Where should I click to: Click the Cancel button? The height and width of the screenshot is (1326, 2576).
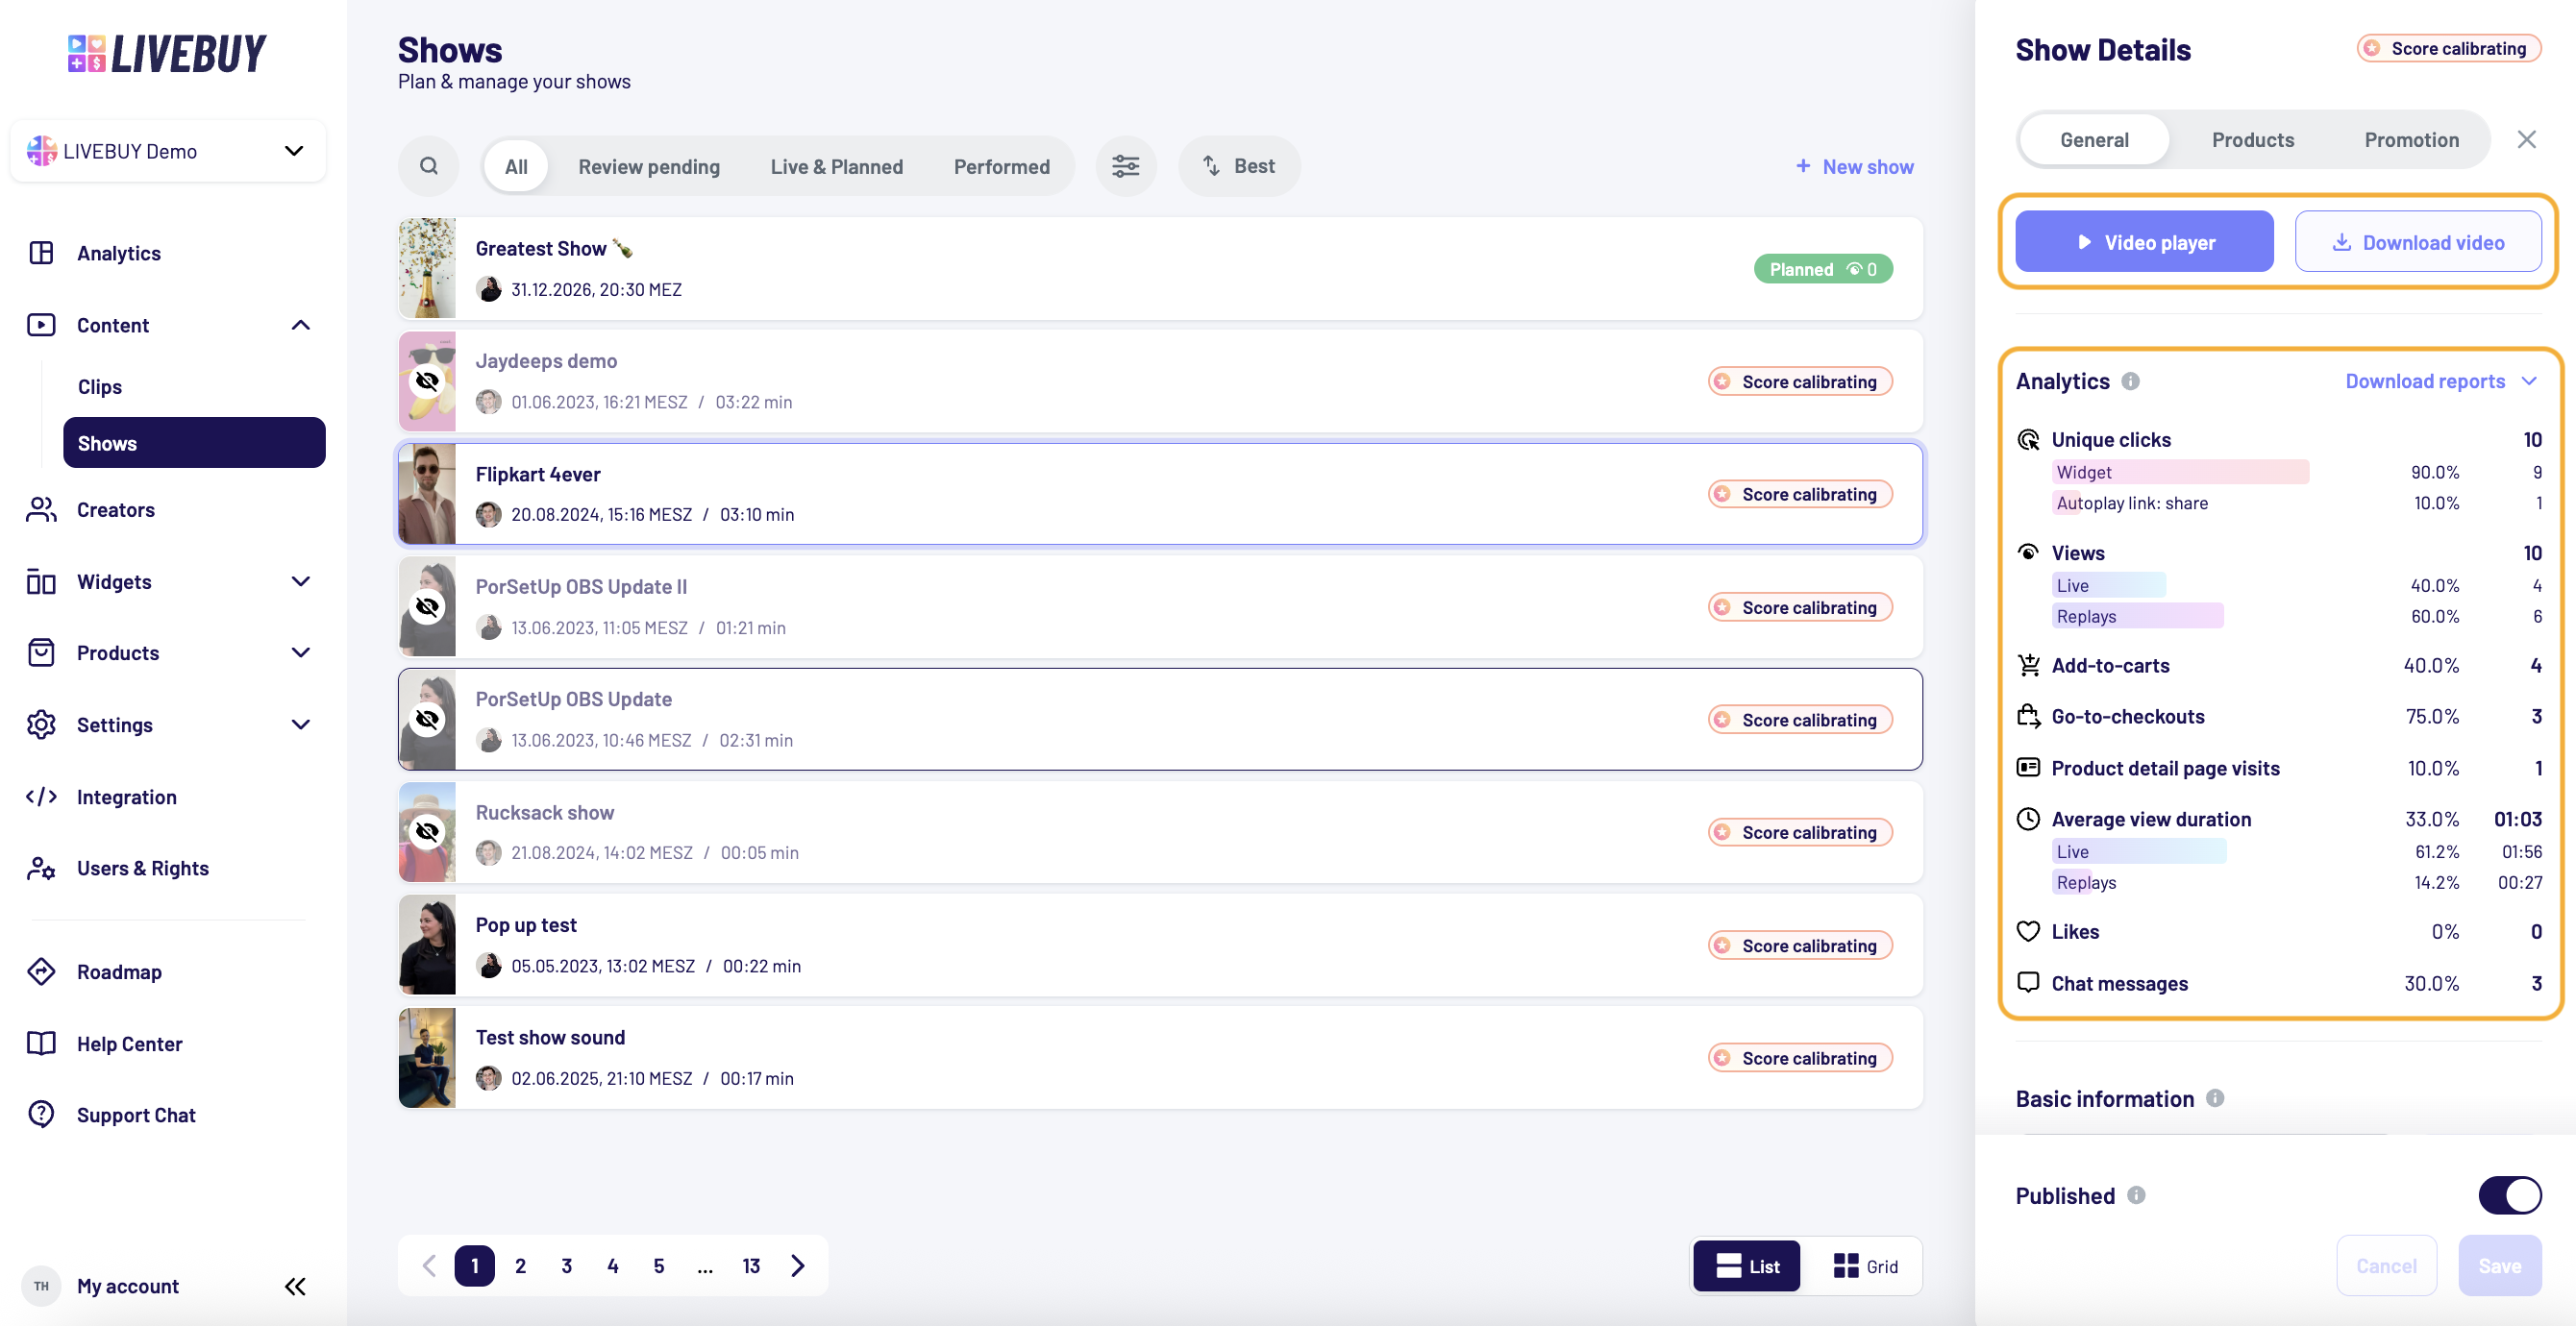coord(2386,1266)
